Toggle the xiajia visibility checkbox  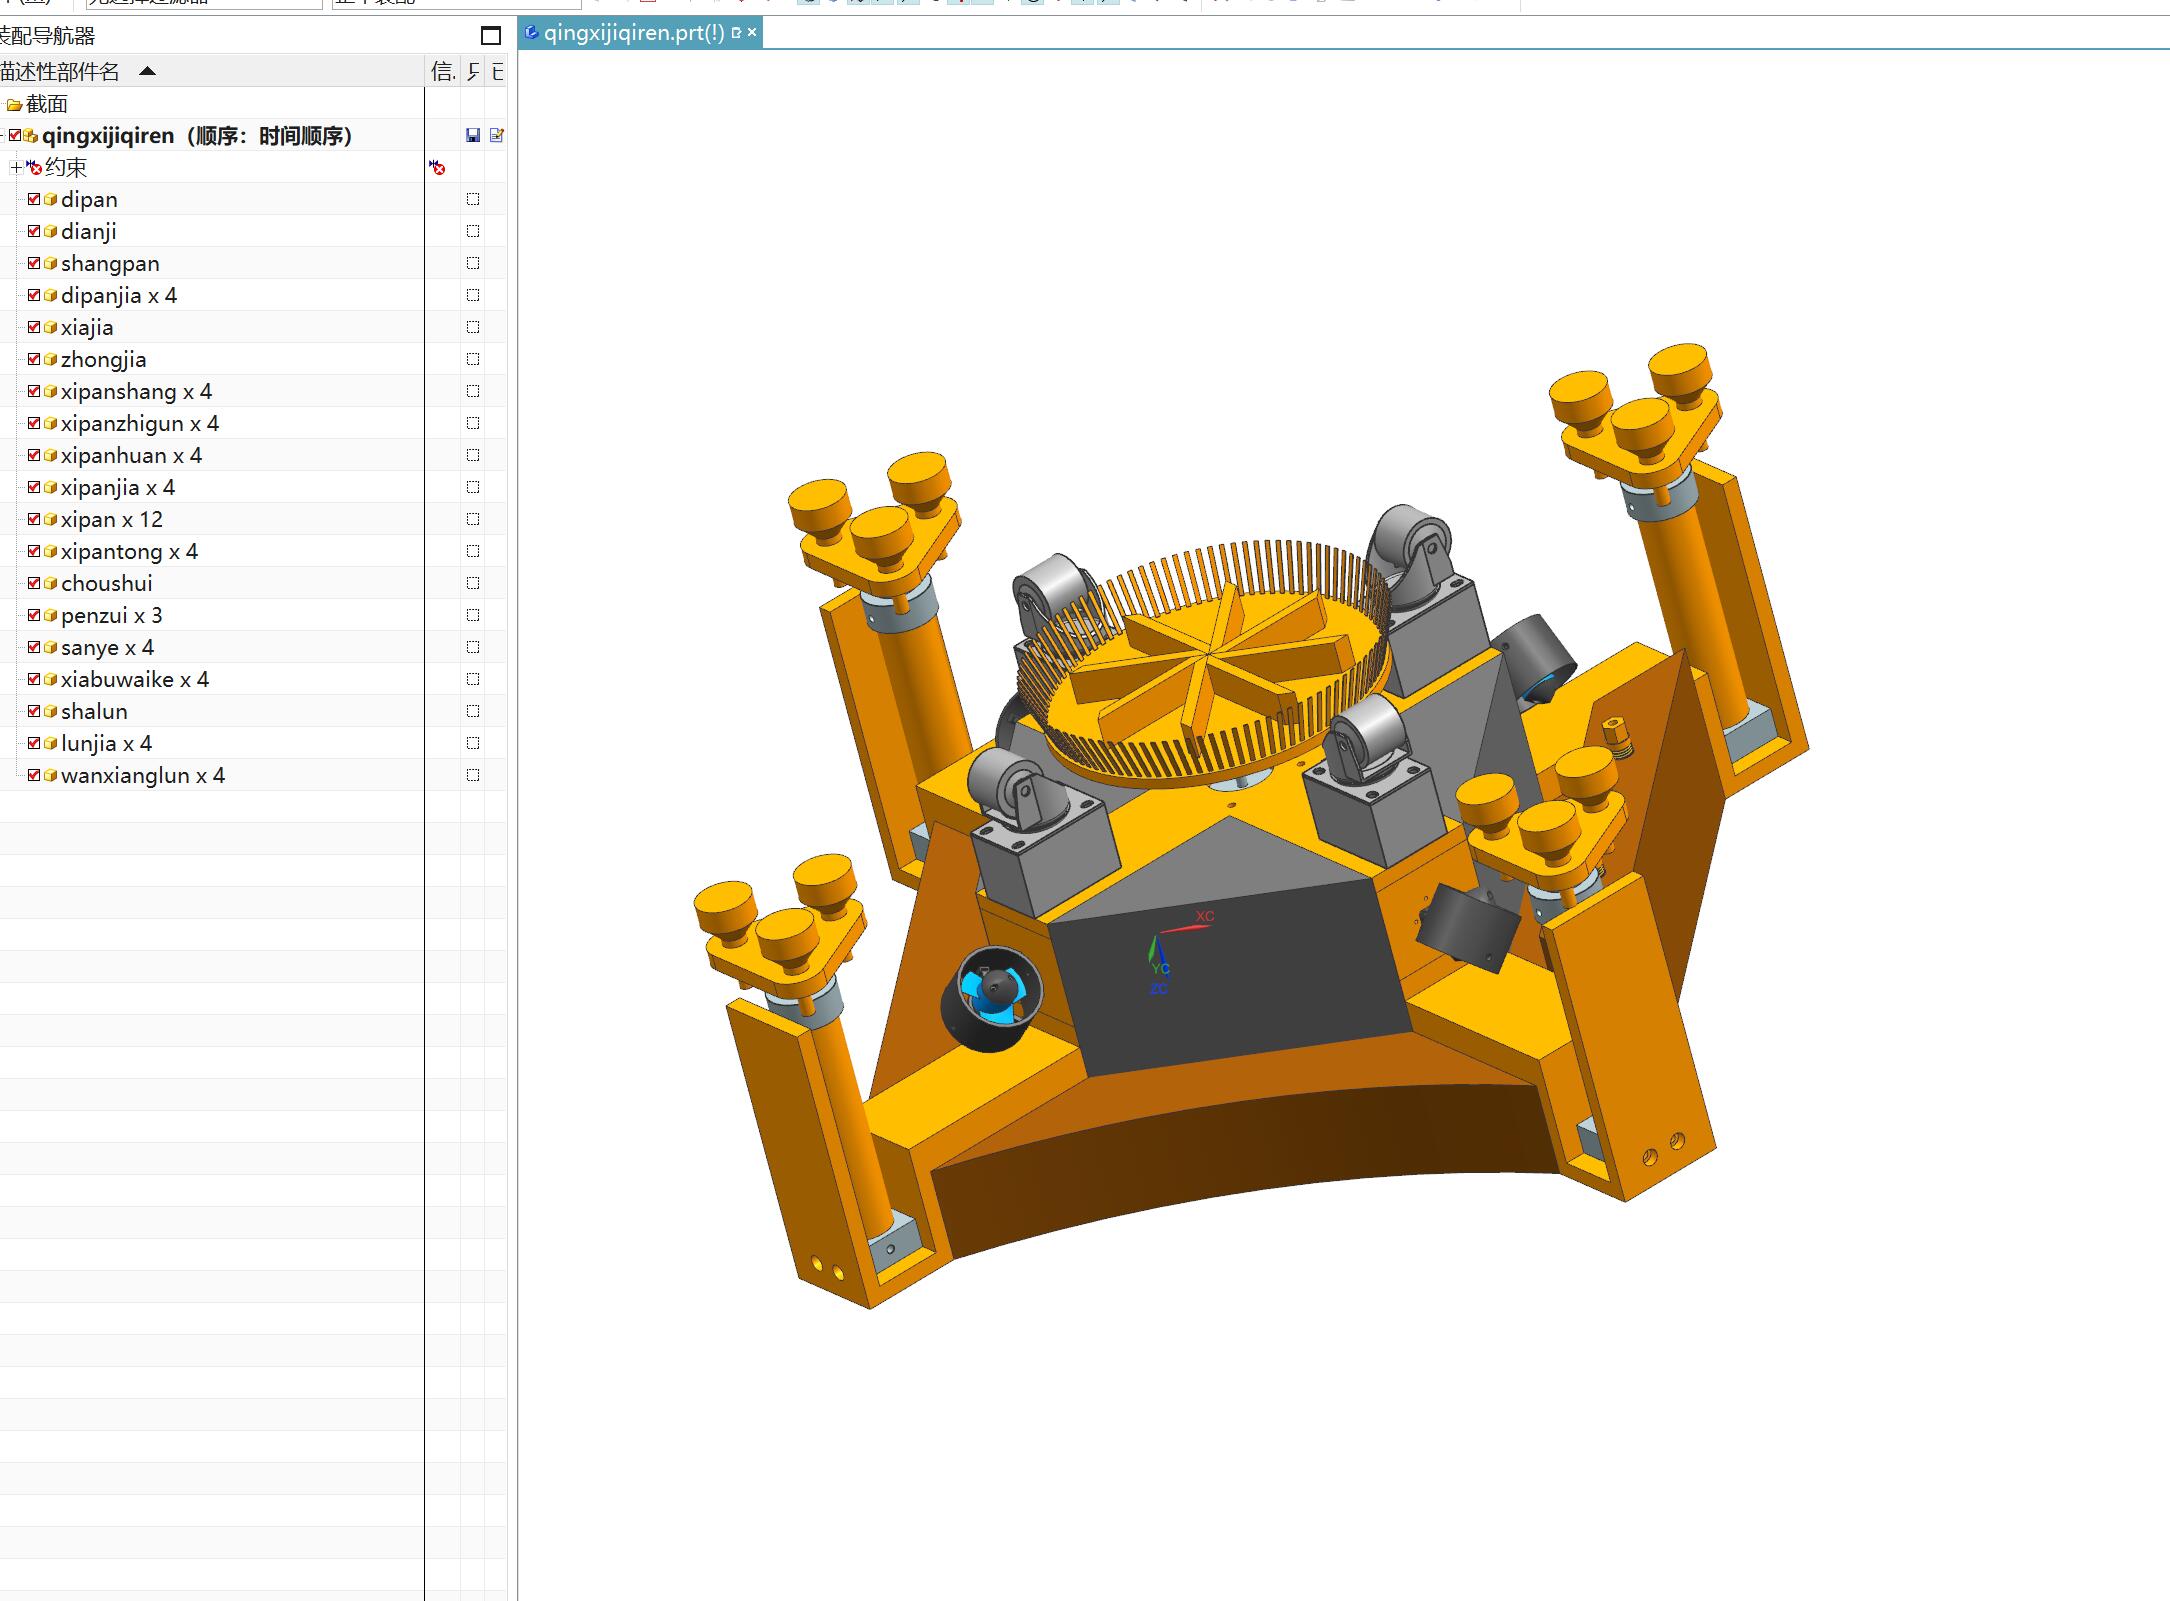click(34, 327)
